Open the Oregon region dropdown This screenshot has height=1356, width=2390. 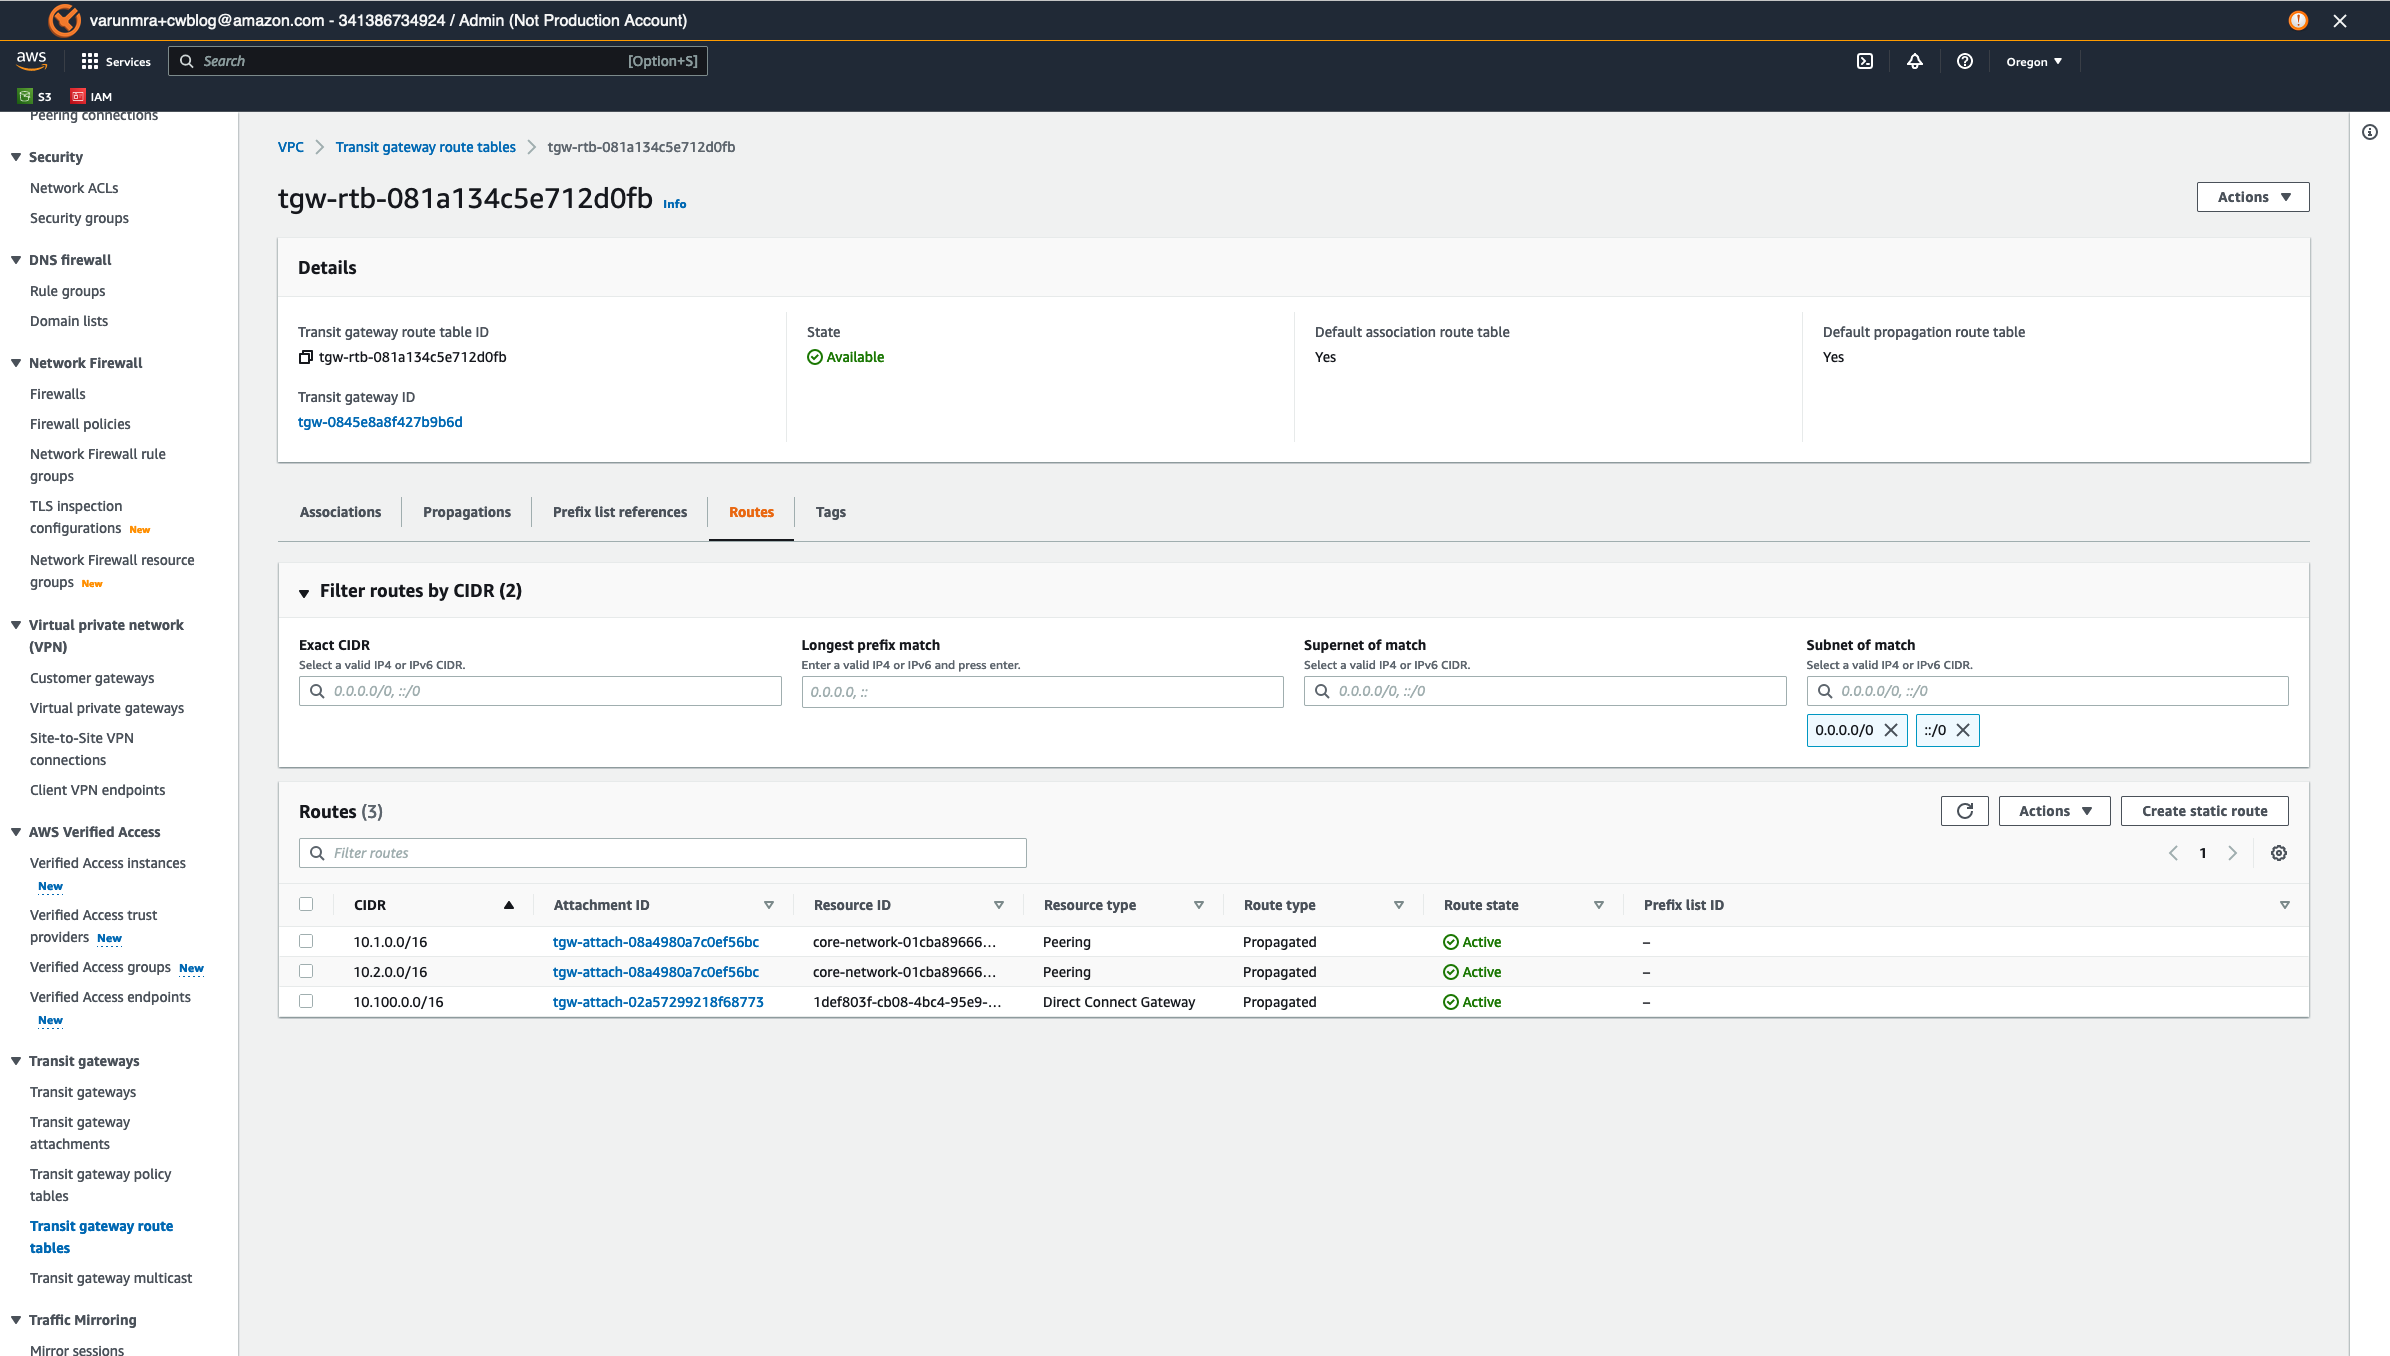pos(2033,61)
